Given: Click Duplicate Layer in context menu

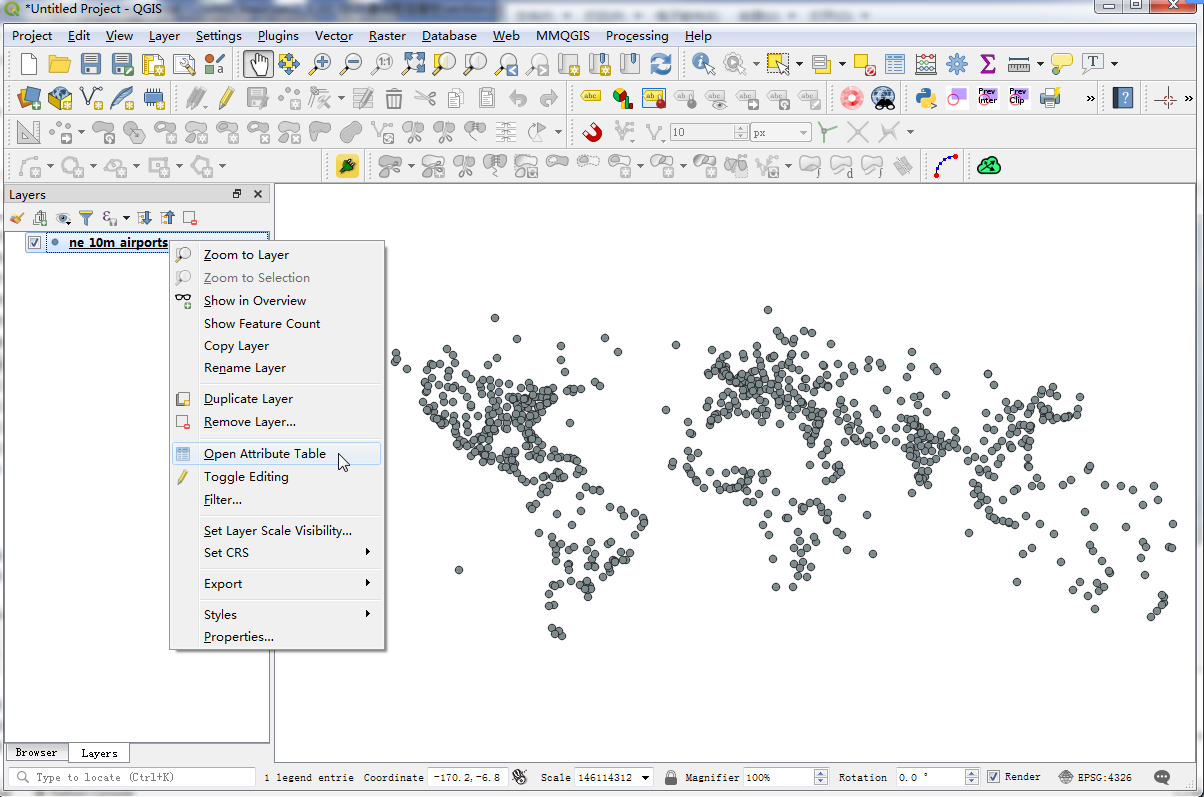Looking at the screenshot, I should click(x=277, y=399).
